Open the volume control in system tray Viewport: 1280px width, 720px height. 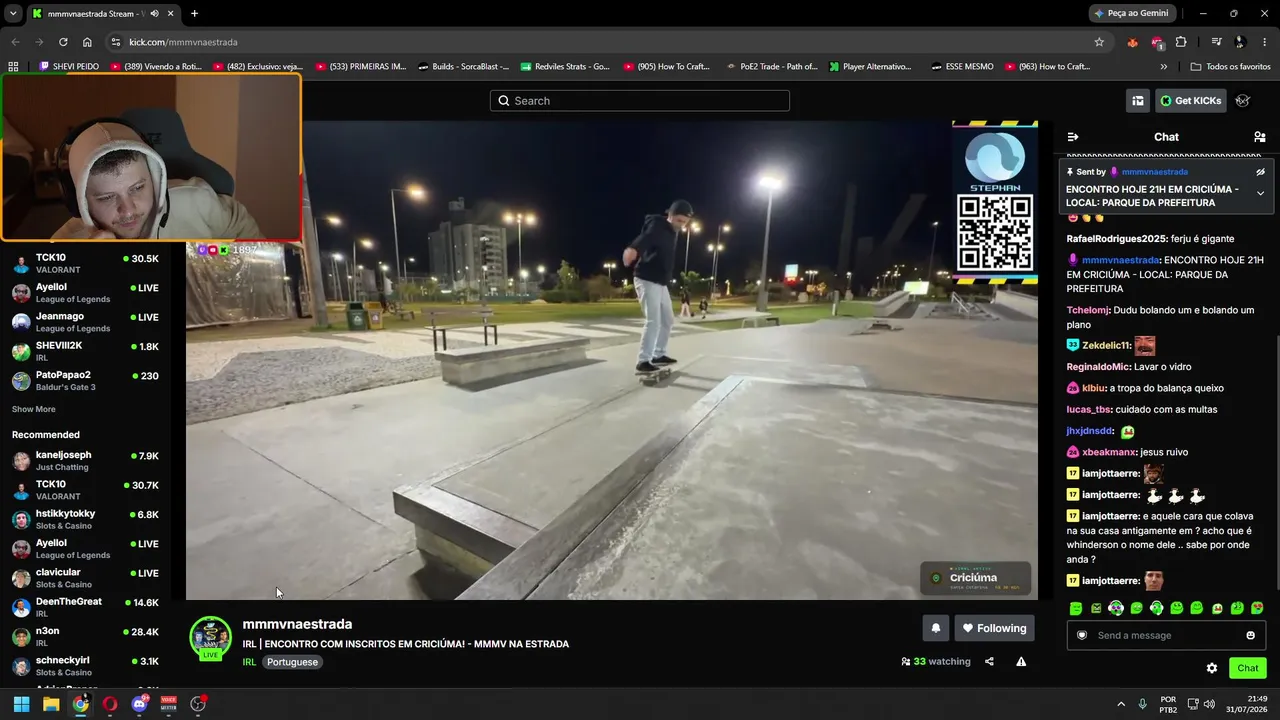(x=1209, y=704)
